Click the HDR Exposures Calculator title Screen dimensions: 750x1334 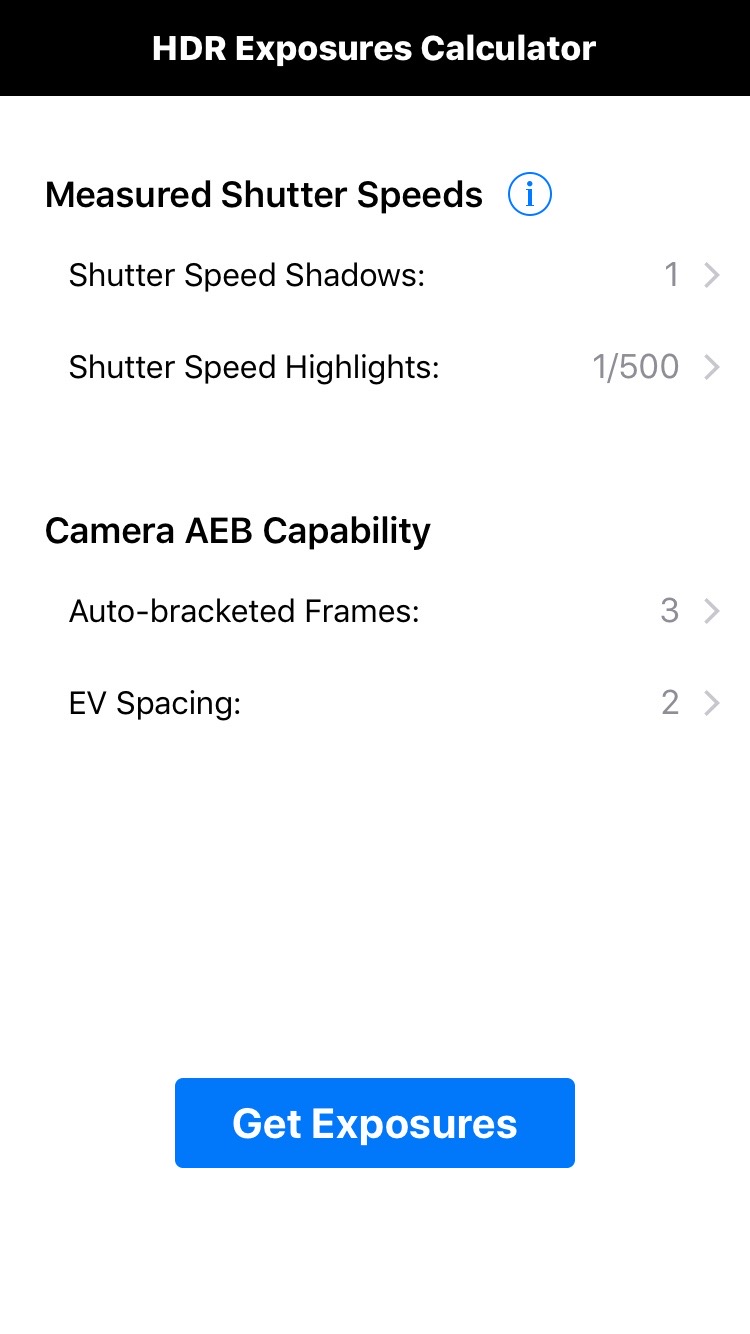click(x=374, y=48)
